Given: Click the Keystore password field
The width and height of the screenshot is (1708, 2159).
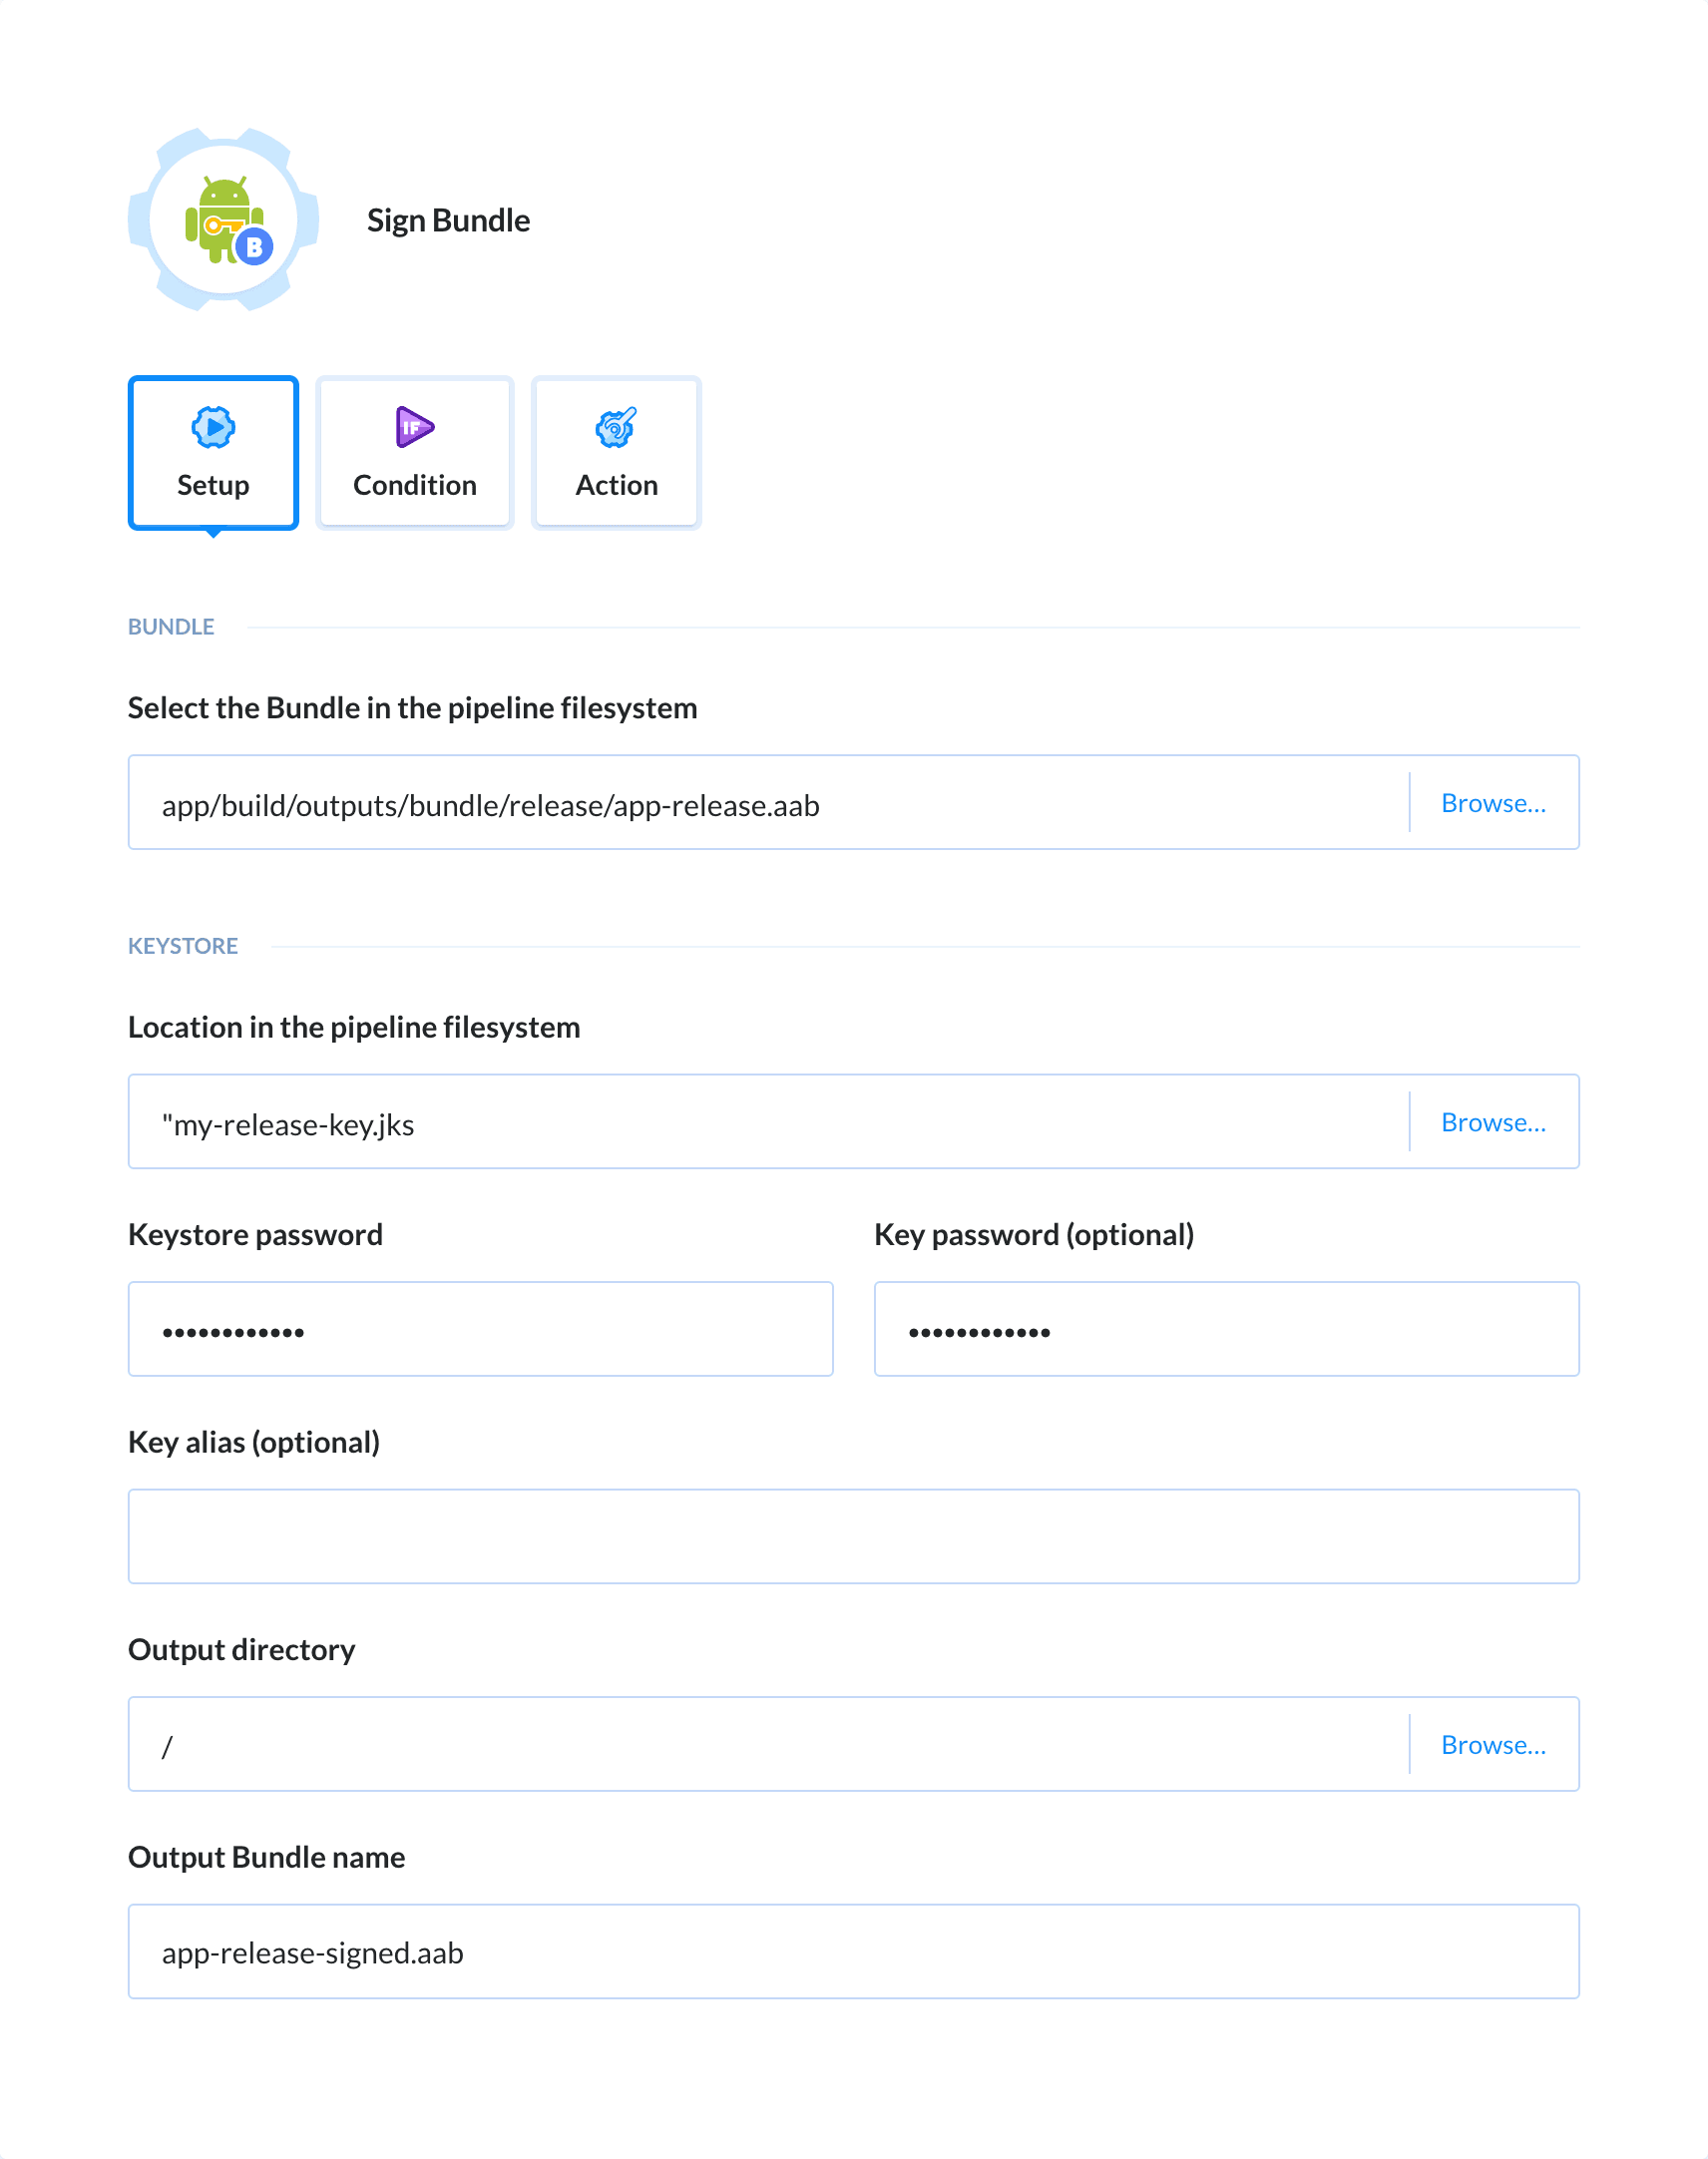Looking at the screenshot, I should pos(480,1328).
